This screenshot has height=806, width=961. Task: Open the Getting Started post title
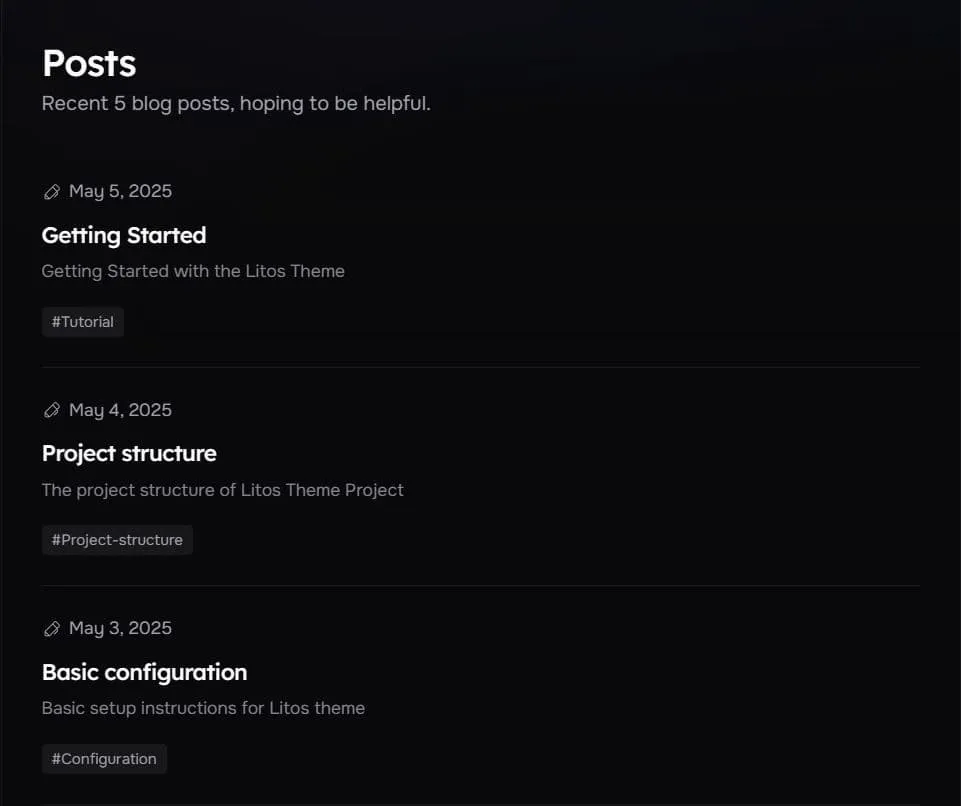tap(124, 235)
